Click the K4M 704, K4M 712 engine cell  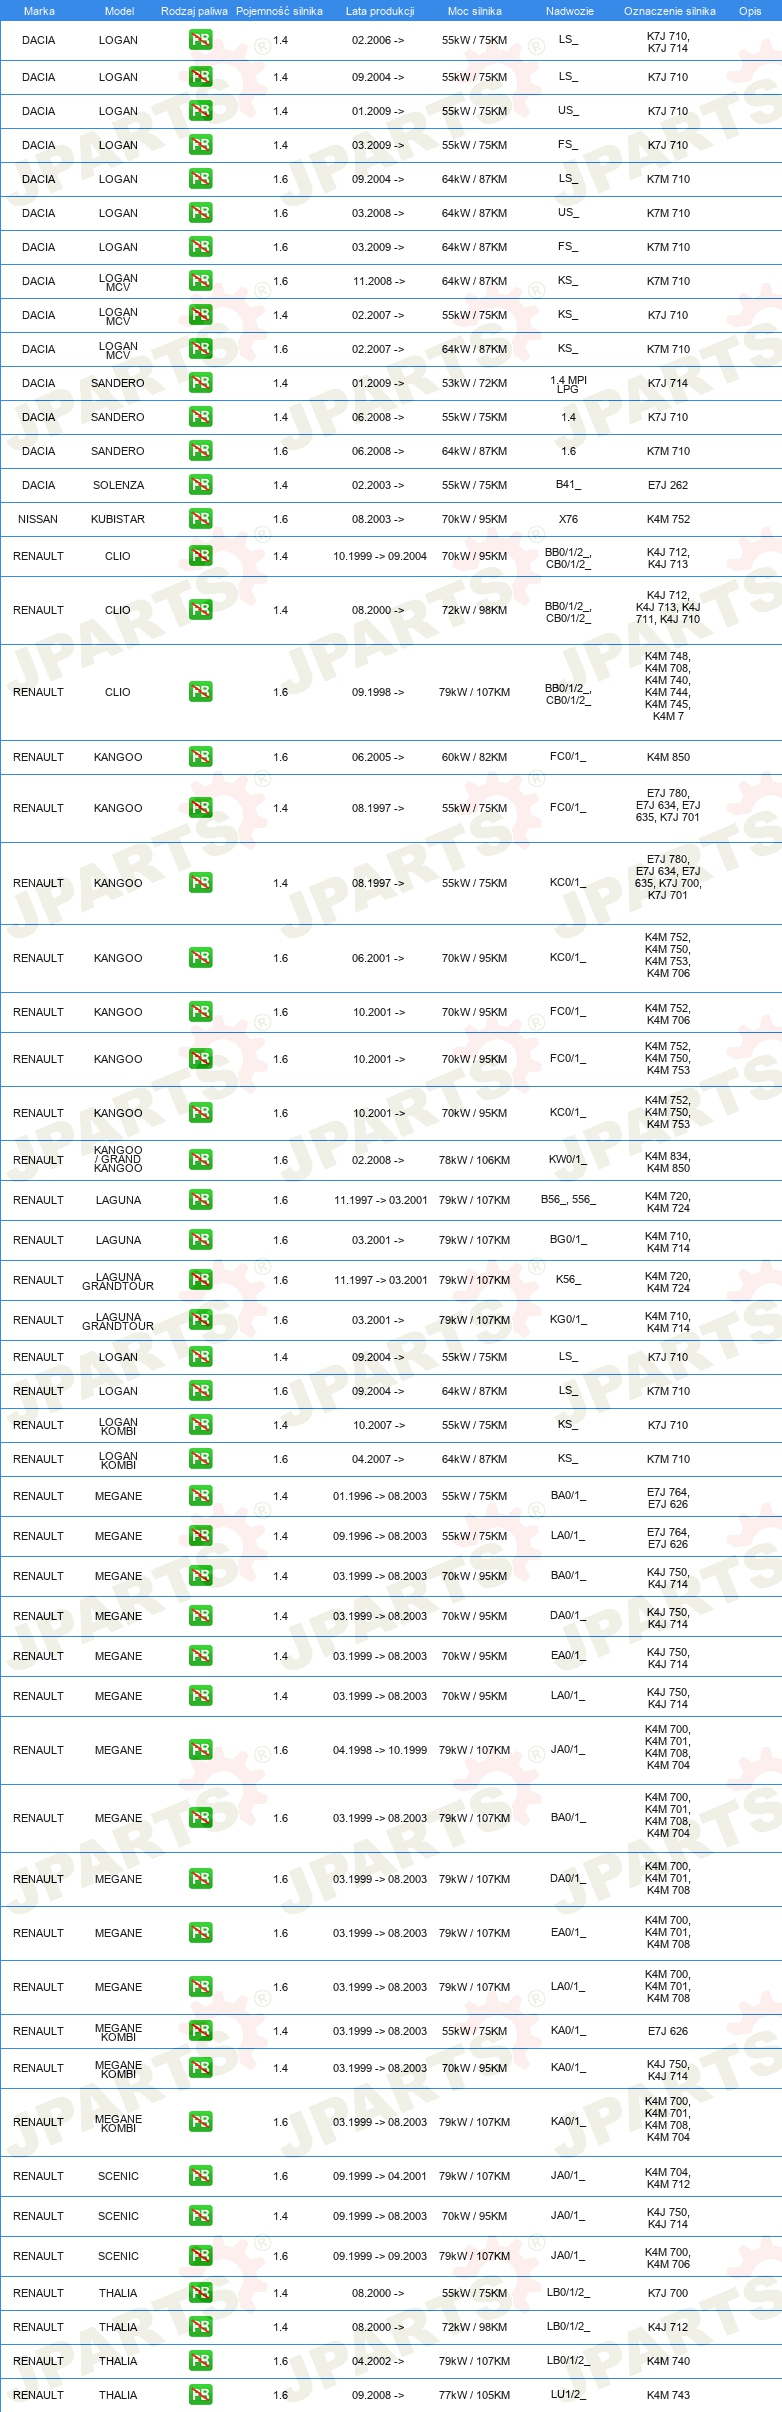[668, 2178]
